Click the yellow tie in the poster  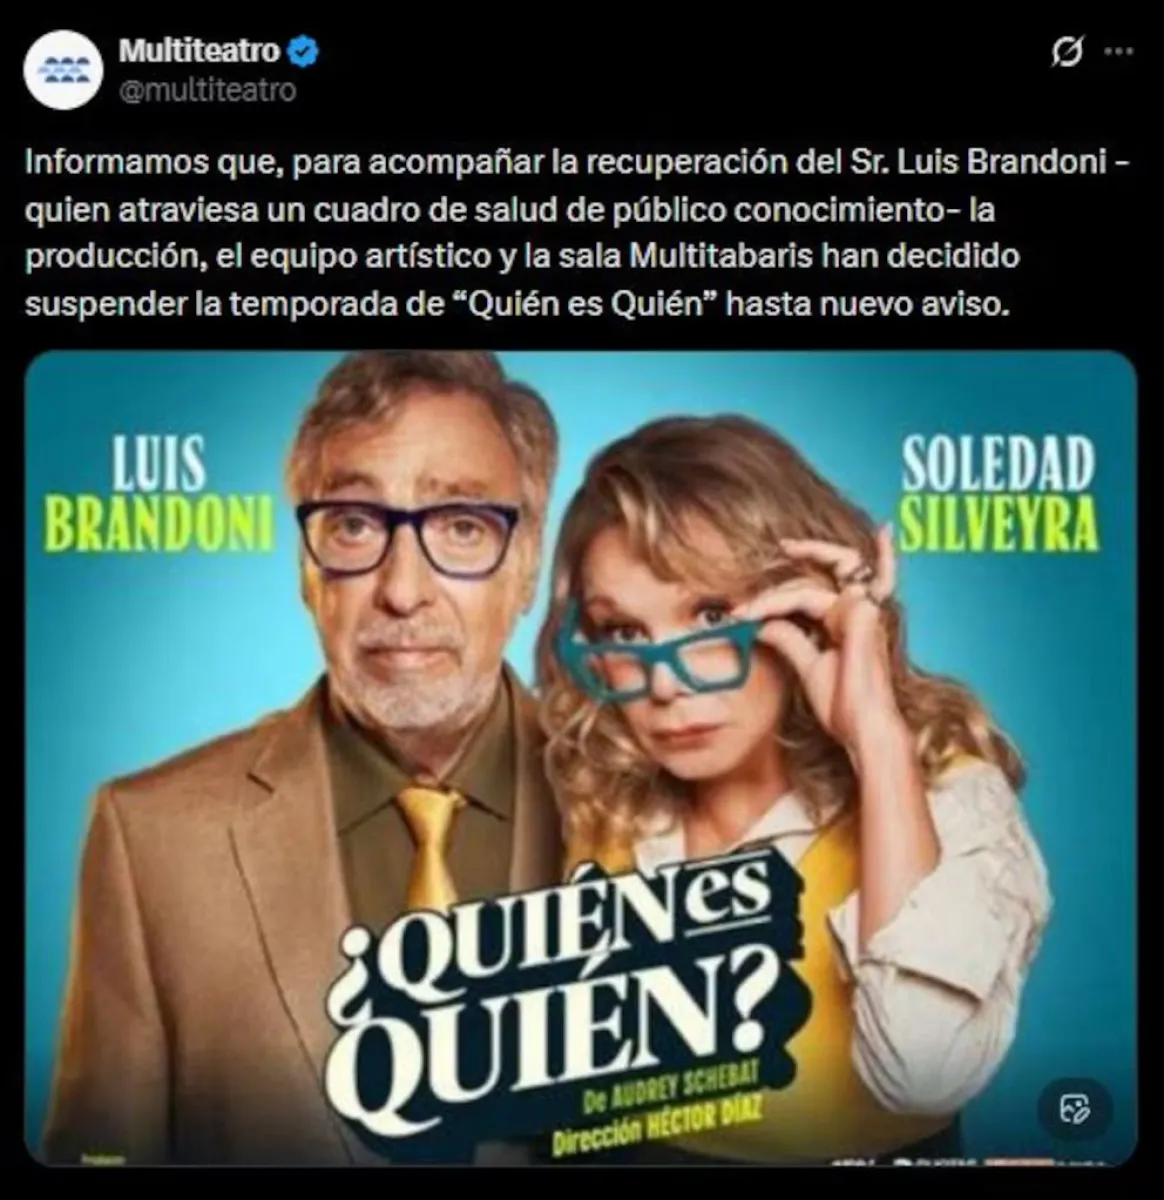click(x=431, y=846)
